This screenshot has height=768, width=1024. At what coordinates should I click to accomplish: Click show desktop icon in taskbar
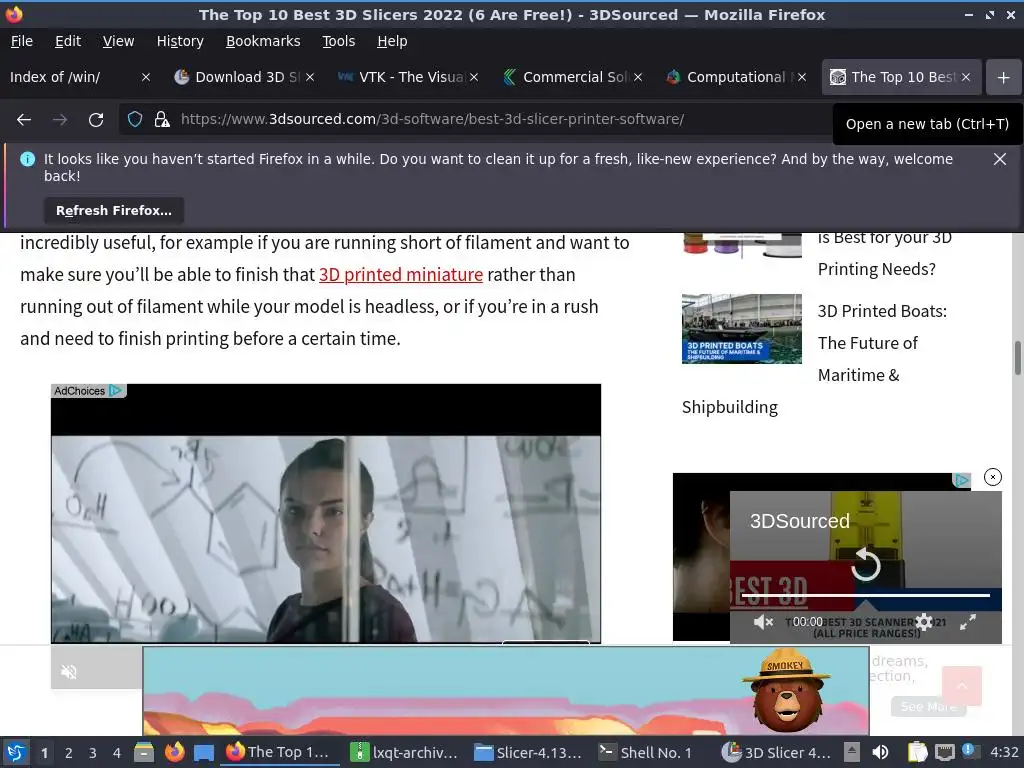(x=204, y=752)
